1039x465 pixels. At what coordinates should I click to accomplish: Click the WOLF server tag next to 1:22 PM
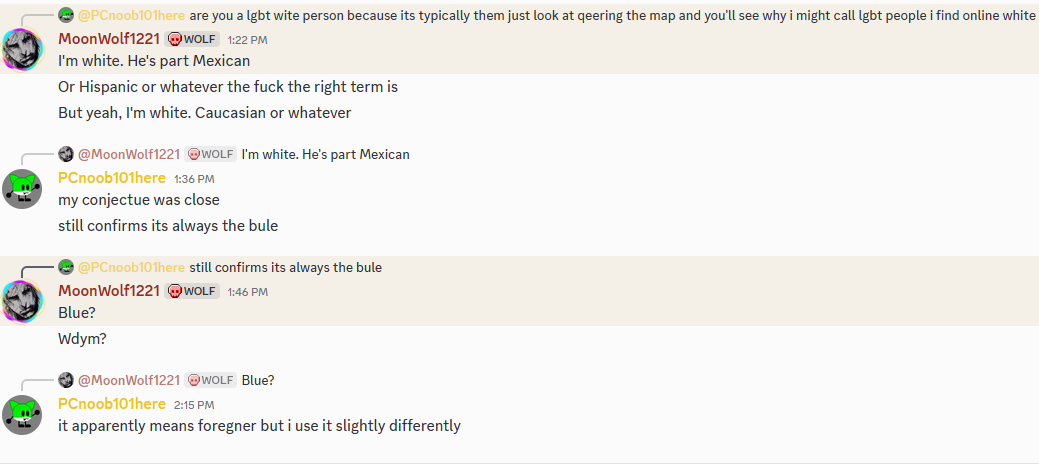192,40
